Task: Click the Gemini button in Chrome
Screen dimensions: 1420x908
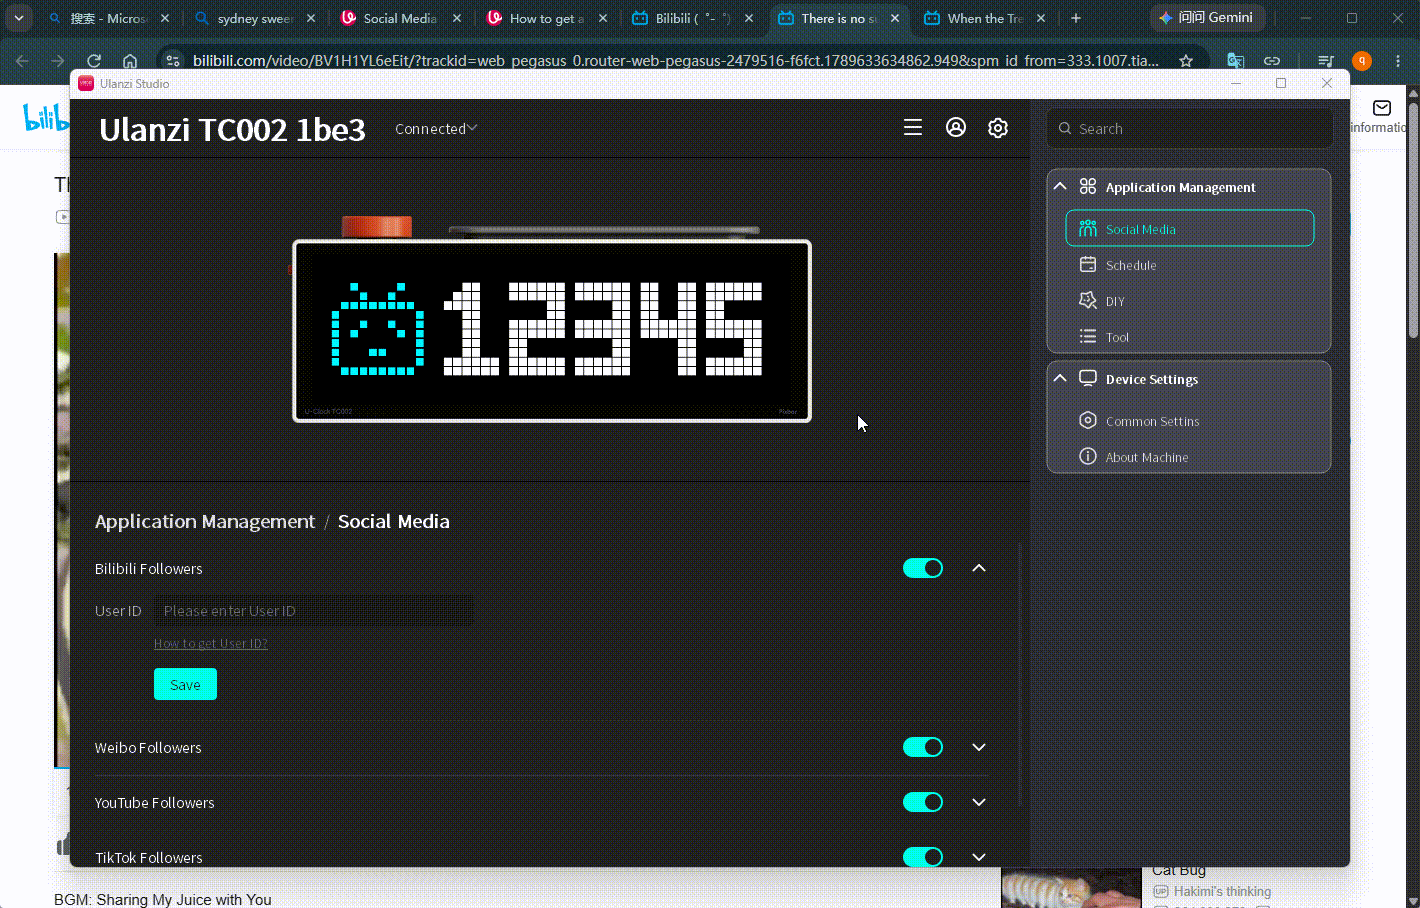Action: point(1208,18)
